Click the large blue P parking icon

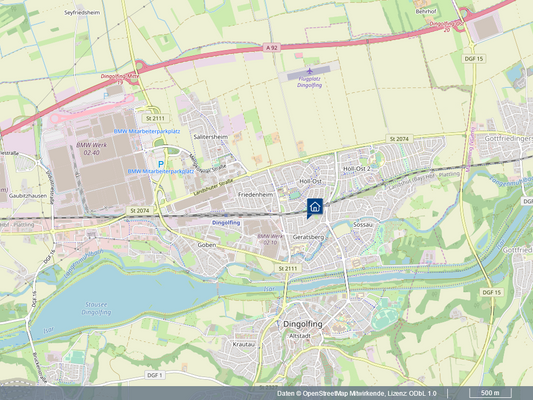coord(161,164)
